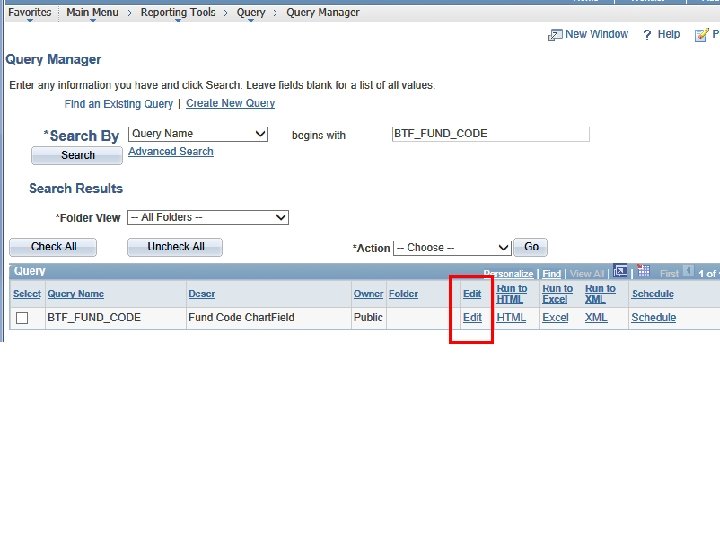This screenshot has width=720, height=540.
Task: Click the Run to XML column header
Action: [600, 294]
